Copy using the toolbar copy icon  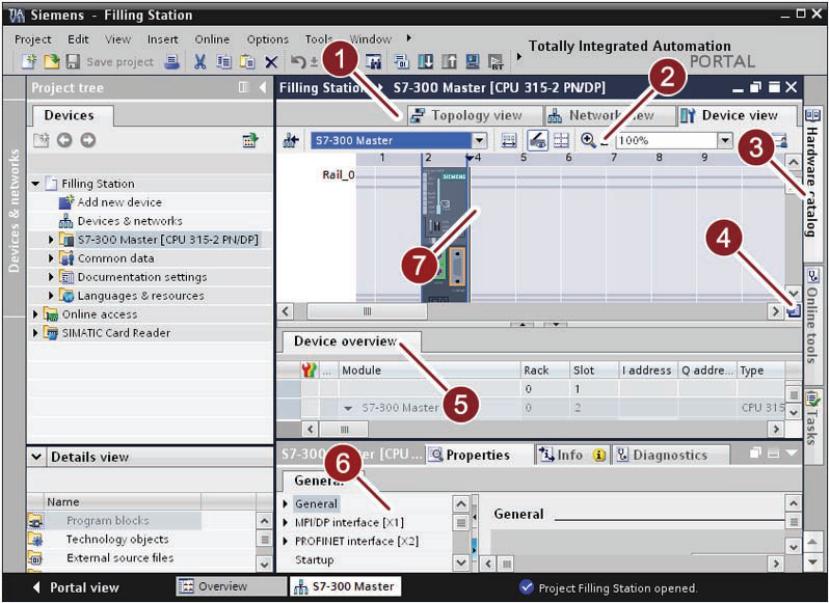pos(224,62)
